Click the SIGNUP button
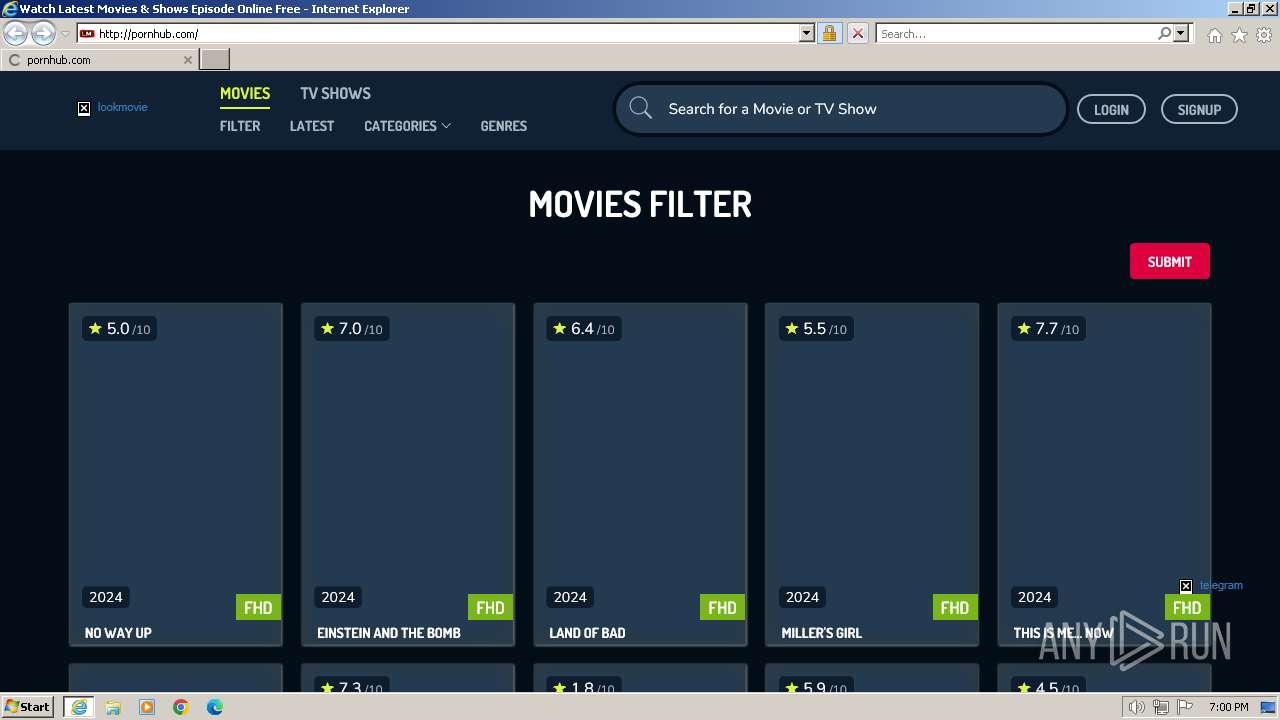The height and width of the screenshot is (720, 1280). [1199, 109]
